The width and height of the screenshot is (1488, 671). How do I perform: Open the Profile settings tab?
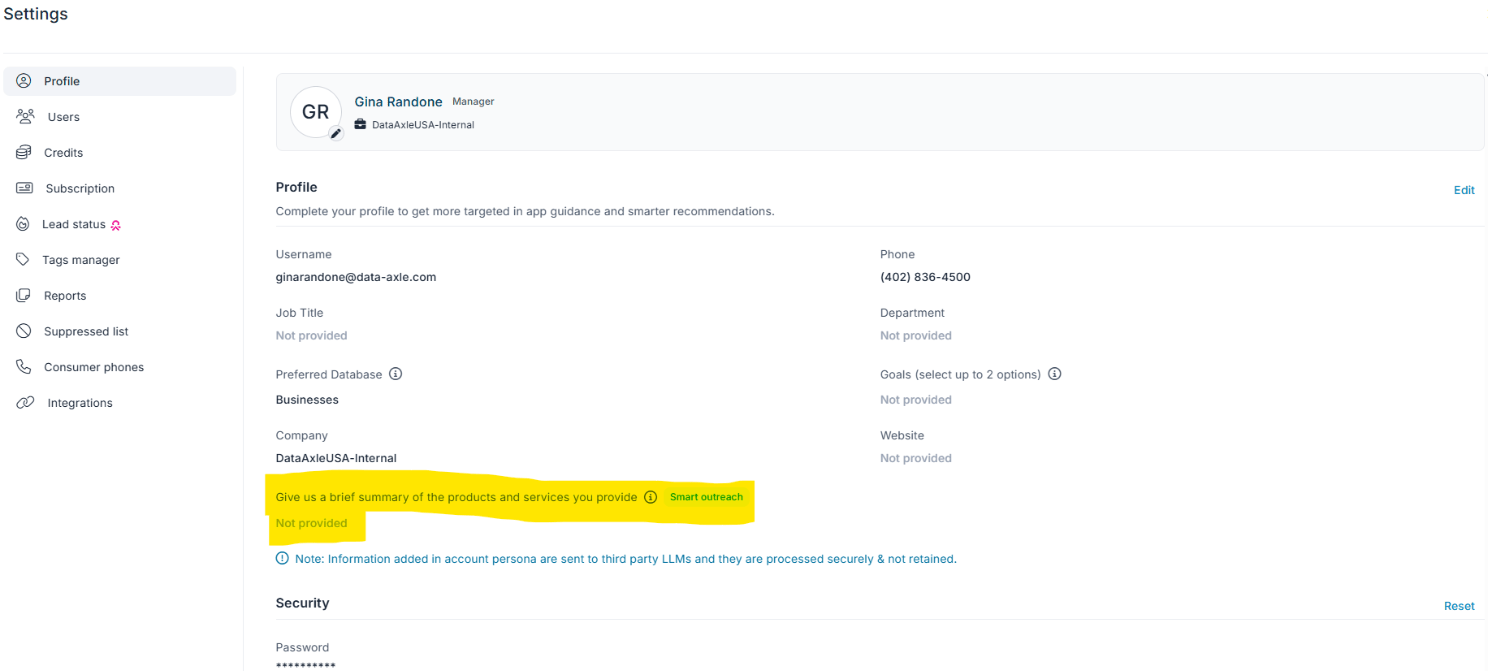tap(62, 81)
